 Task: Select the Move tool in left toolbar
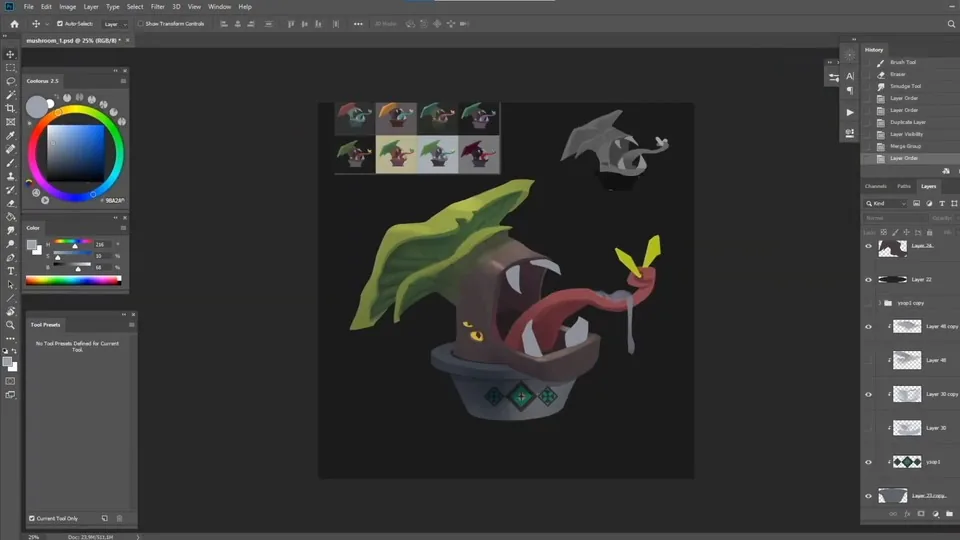10,54
